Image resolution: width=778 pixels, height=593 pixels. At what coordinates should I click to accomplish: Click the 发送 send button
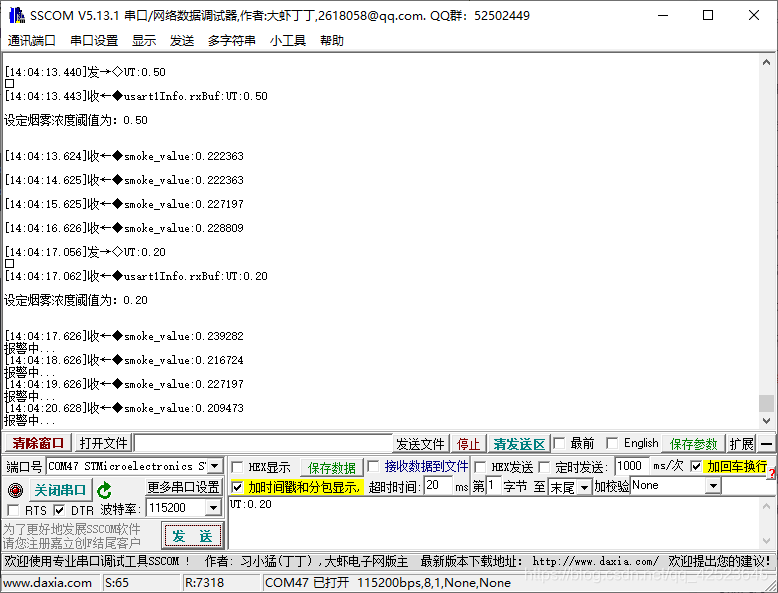click(x=193, y=536)
